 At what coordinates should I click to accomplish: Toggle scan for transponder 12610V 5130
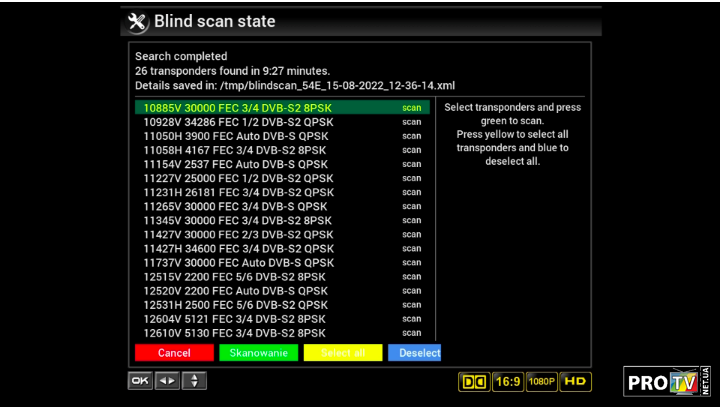tap(412, 333)
